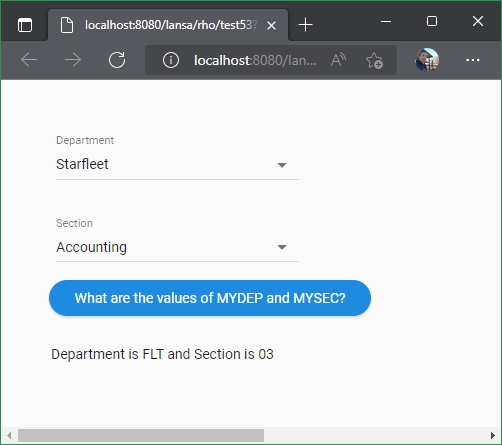Image resolution: width=502 pixels, height=445 pixels.
Task: View site information icon
Action: pos(171,60)
